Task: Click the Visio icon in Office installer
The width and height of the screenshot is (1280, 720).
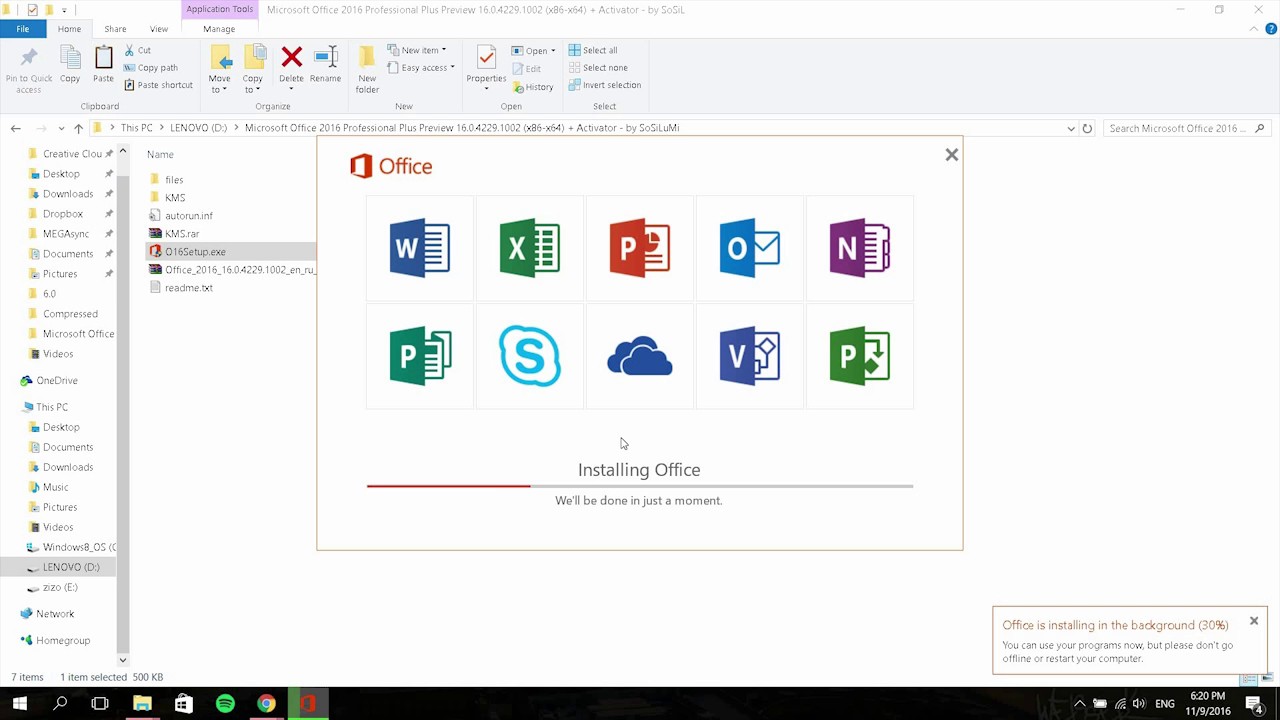Action: coord(750,356)
